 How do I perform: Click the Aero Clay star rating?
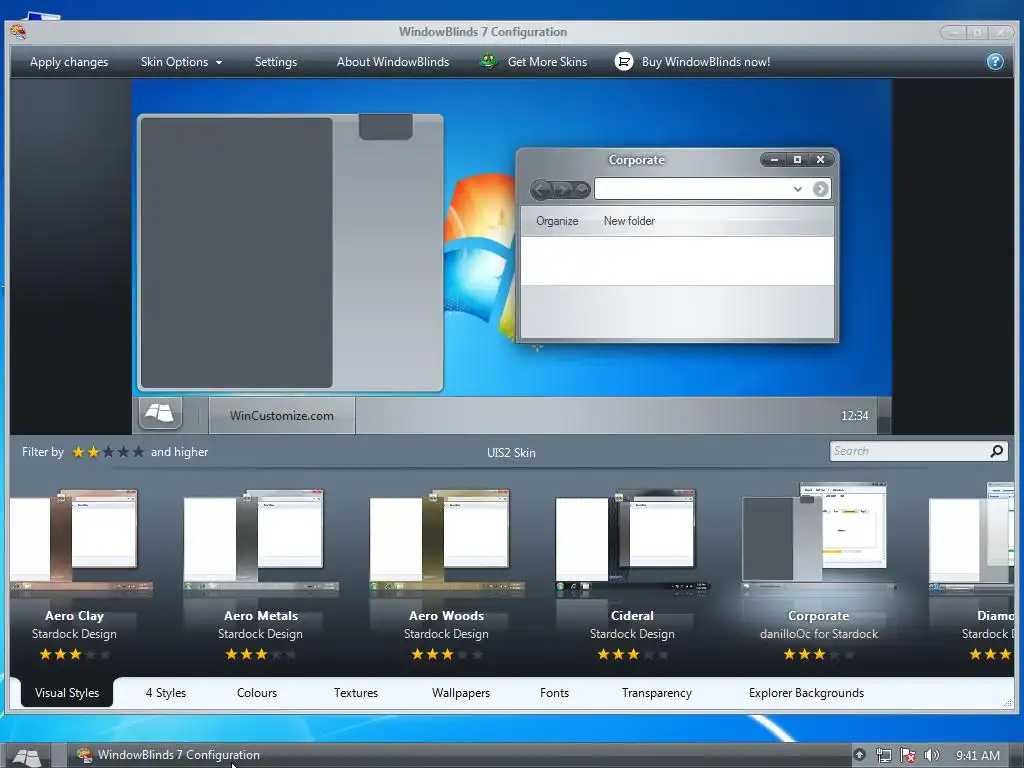pyautogui.click(x=74, y=654)
